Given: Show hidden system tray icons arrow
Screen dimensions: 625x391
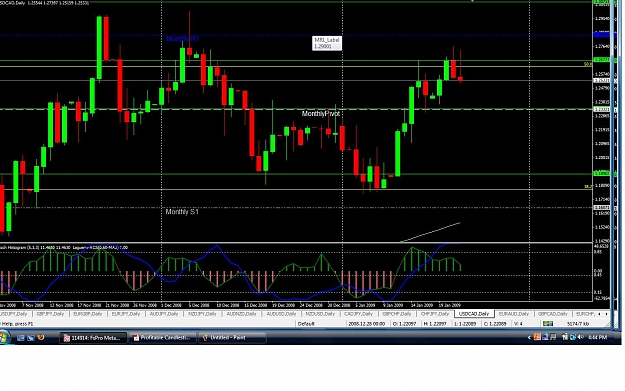Looking at the screenshot, I should [x=529, y=338].
